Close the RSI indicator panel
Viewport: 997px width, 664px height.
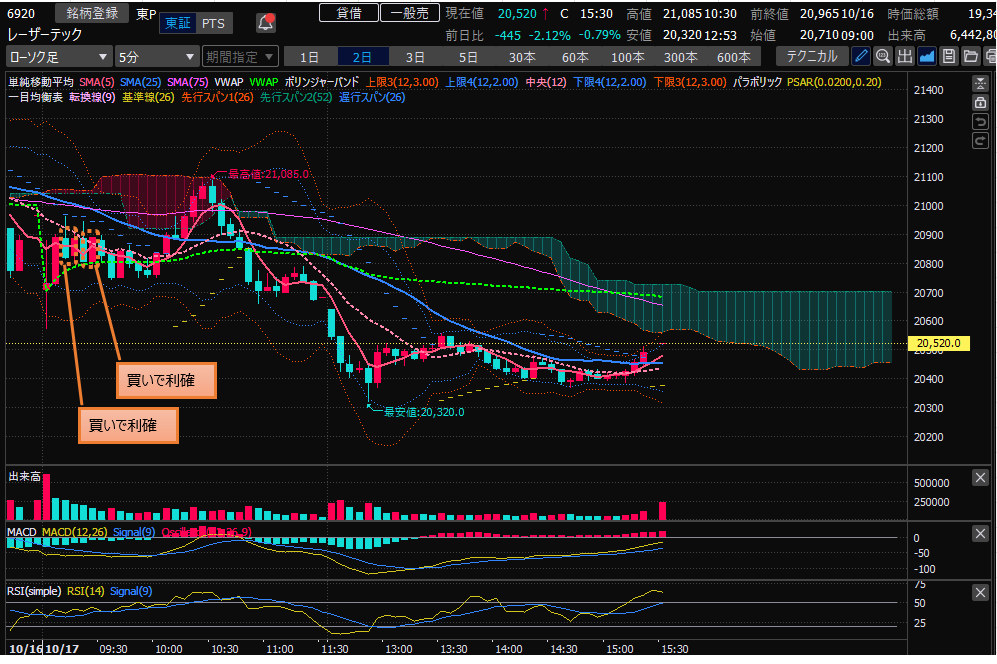click(980, 593)
